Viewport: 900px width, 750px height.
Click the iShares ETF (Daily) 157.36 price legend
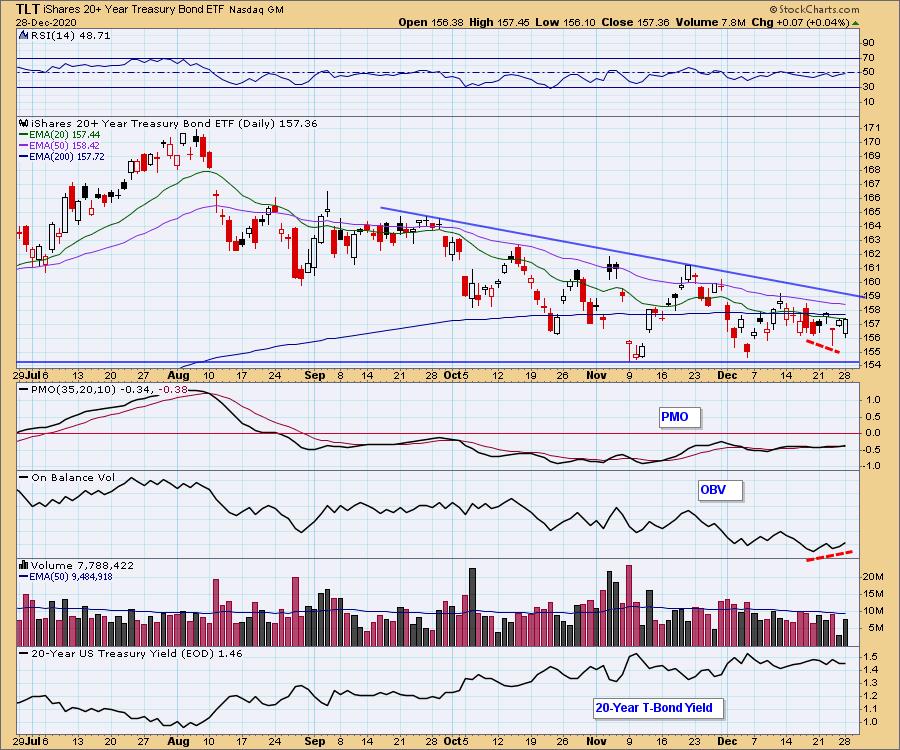pos(174,123)
